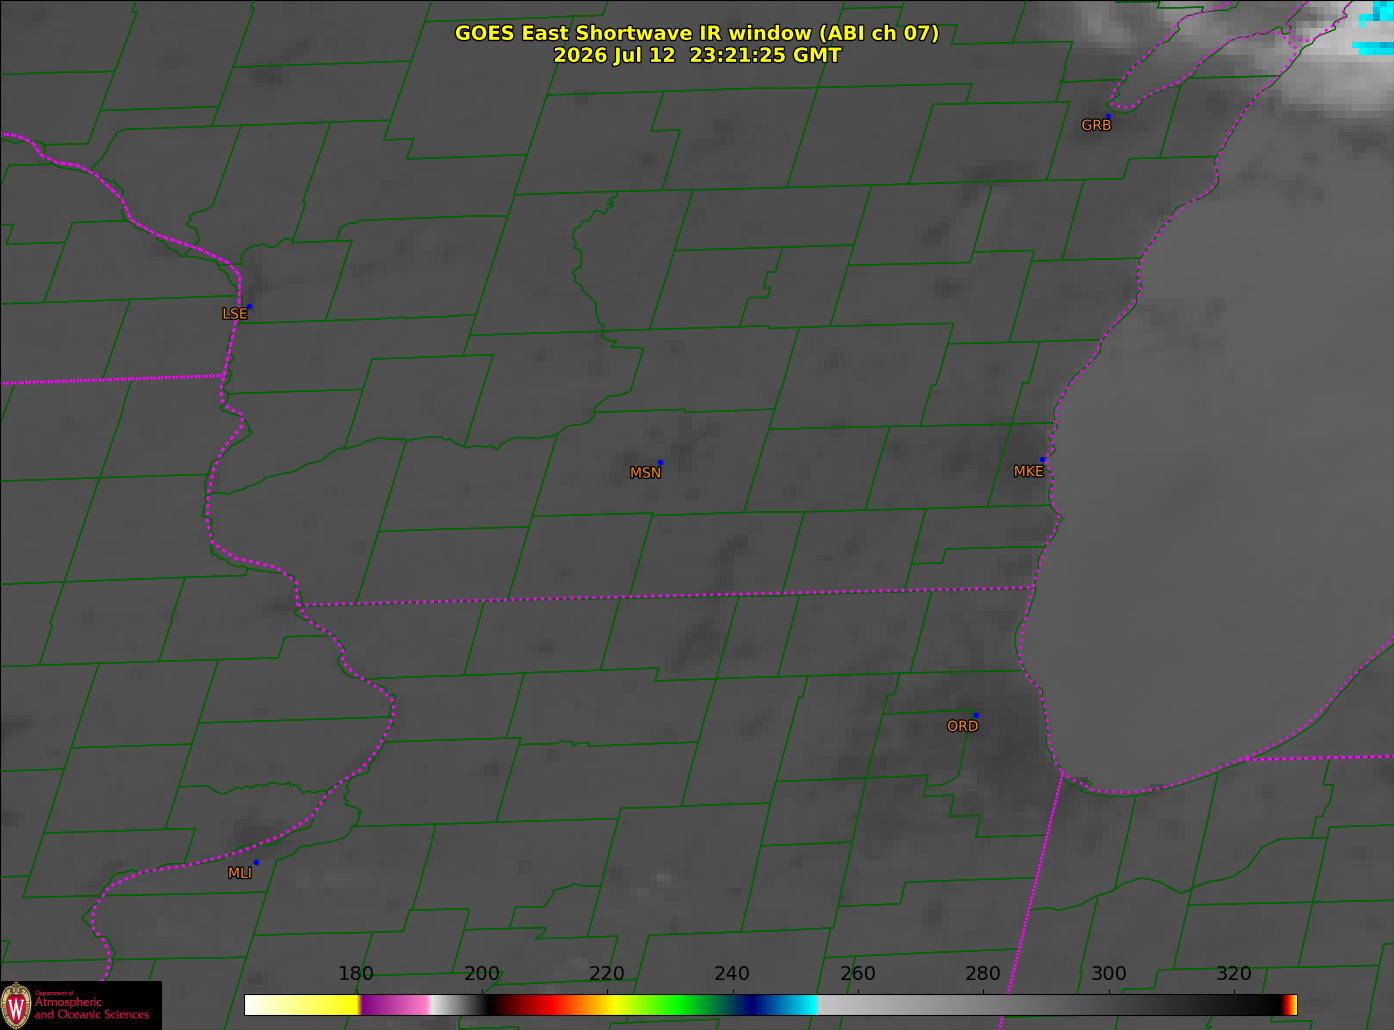Select the ORD station label
This screenshot has height=1030, width=1394.
(962, 726)
